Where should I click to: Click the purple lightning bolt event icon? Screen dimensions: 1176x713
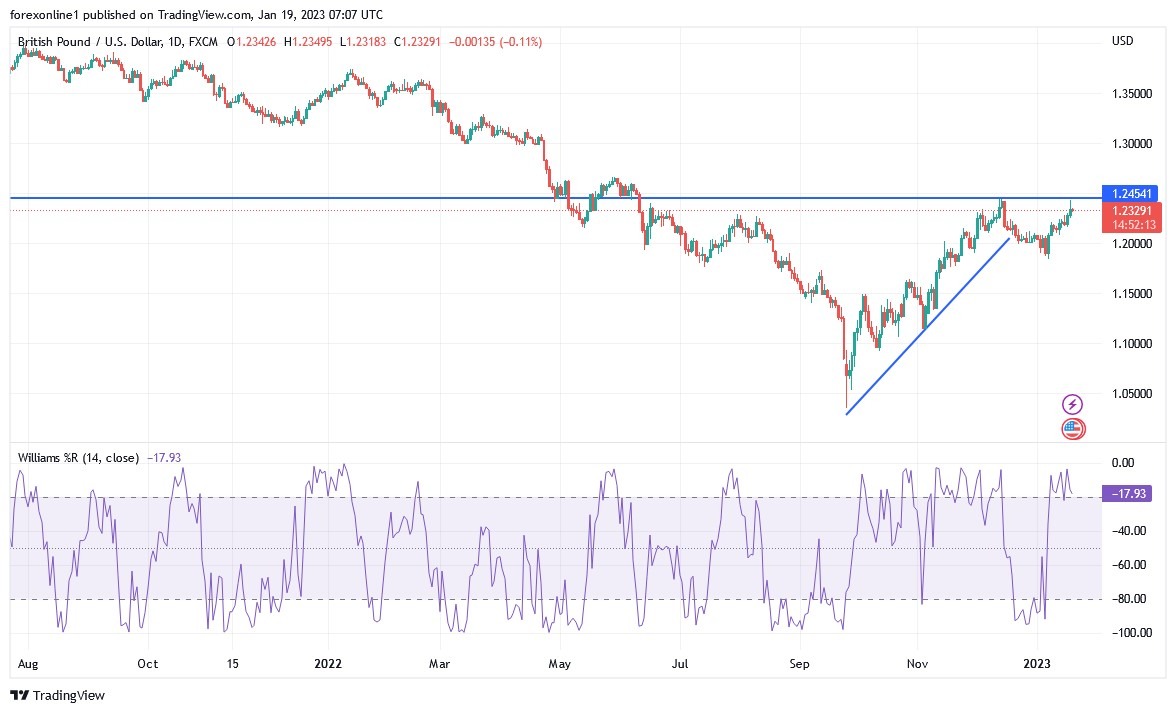pyautogui.click(x=1071, y=404)
